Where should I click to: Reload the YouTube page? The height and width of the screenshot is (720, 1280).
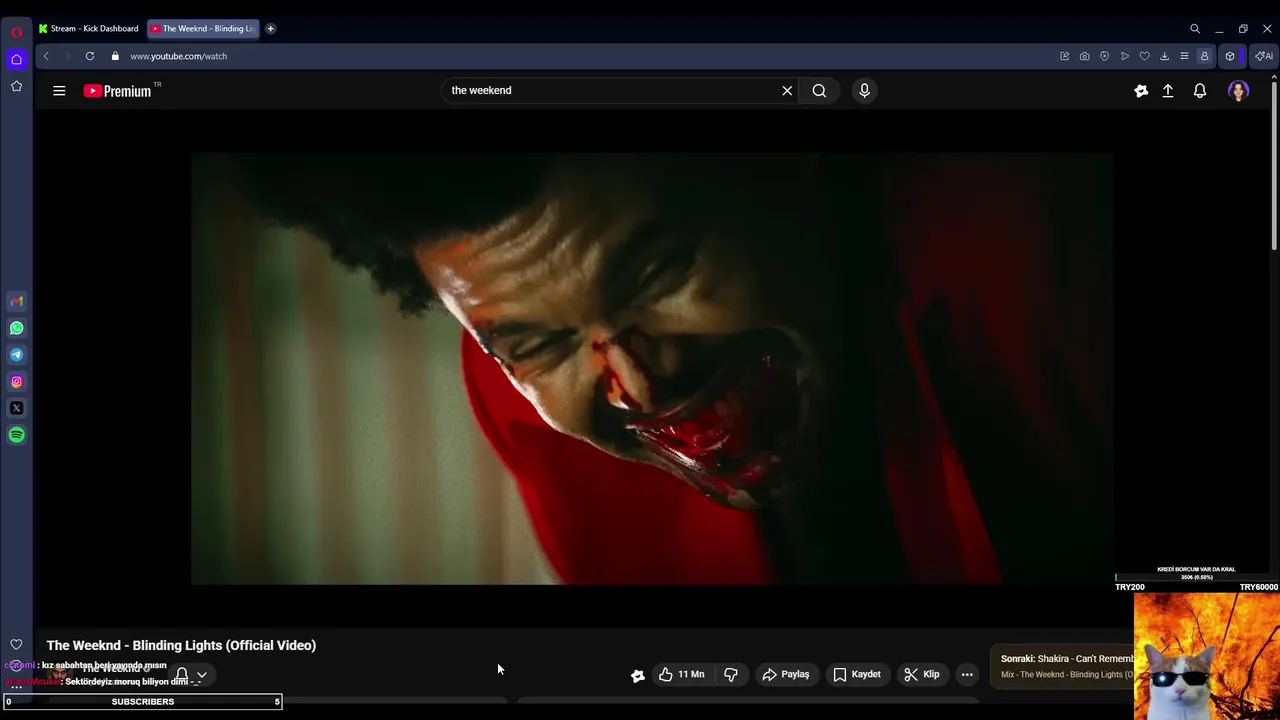[90, 56]
